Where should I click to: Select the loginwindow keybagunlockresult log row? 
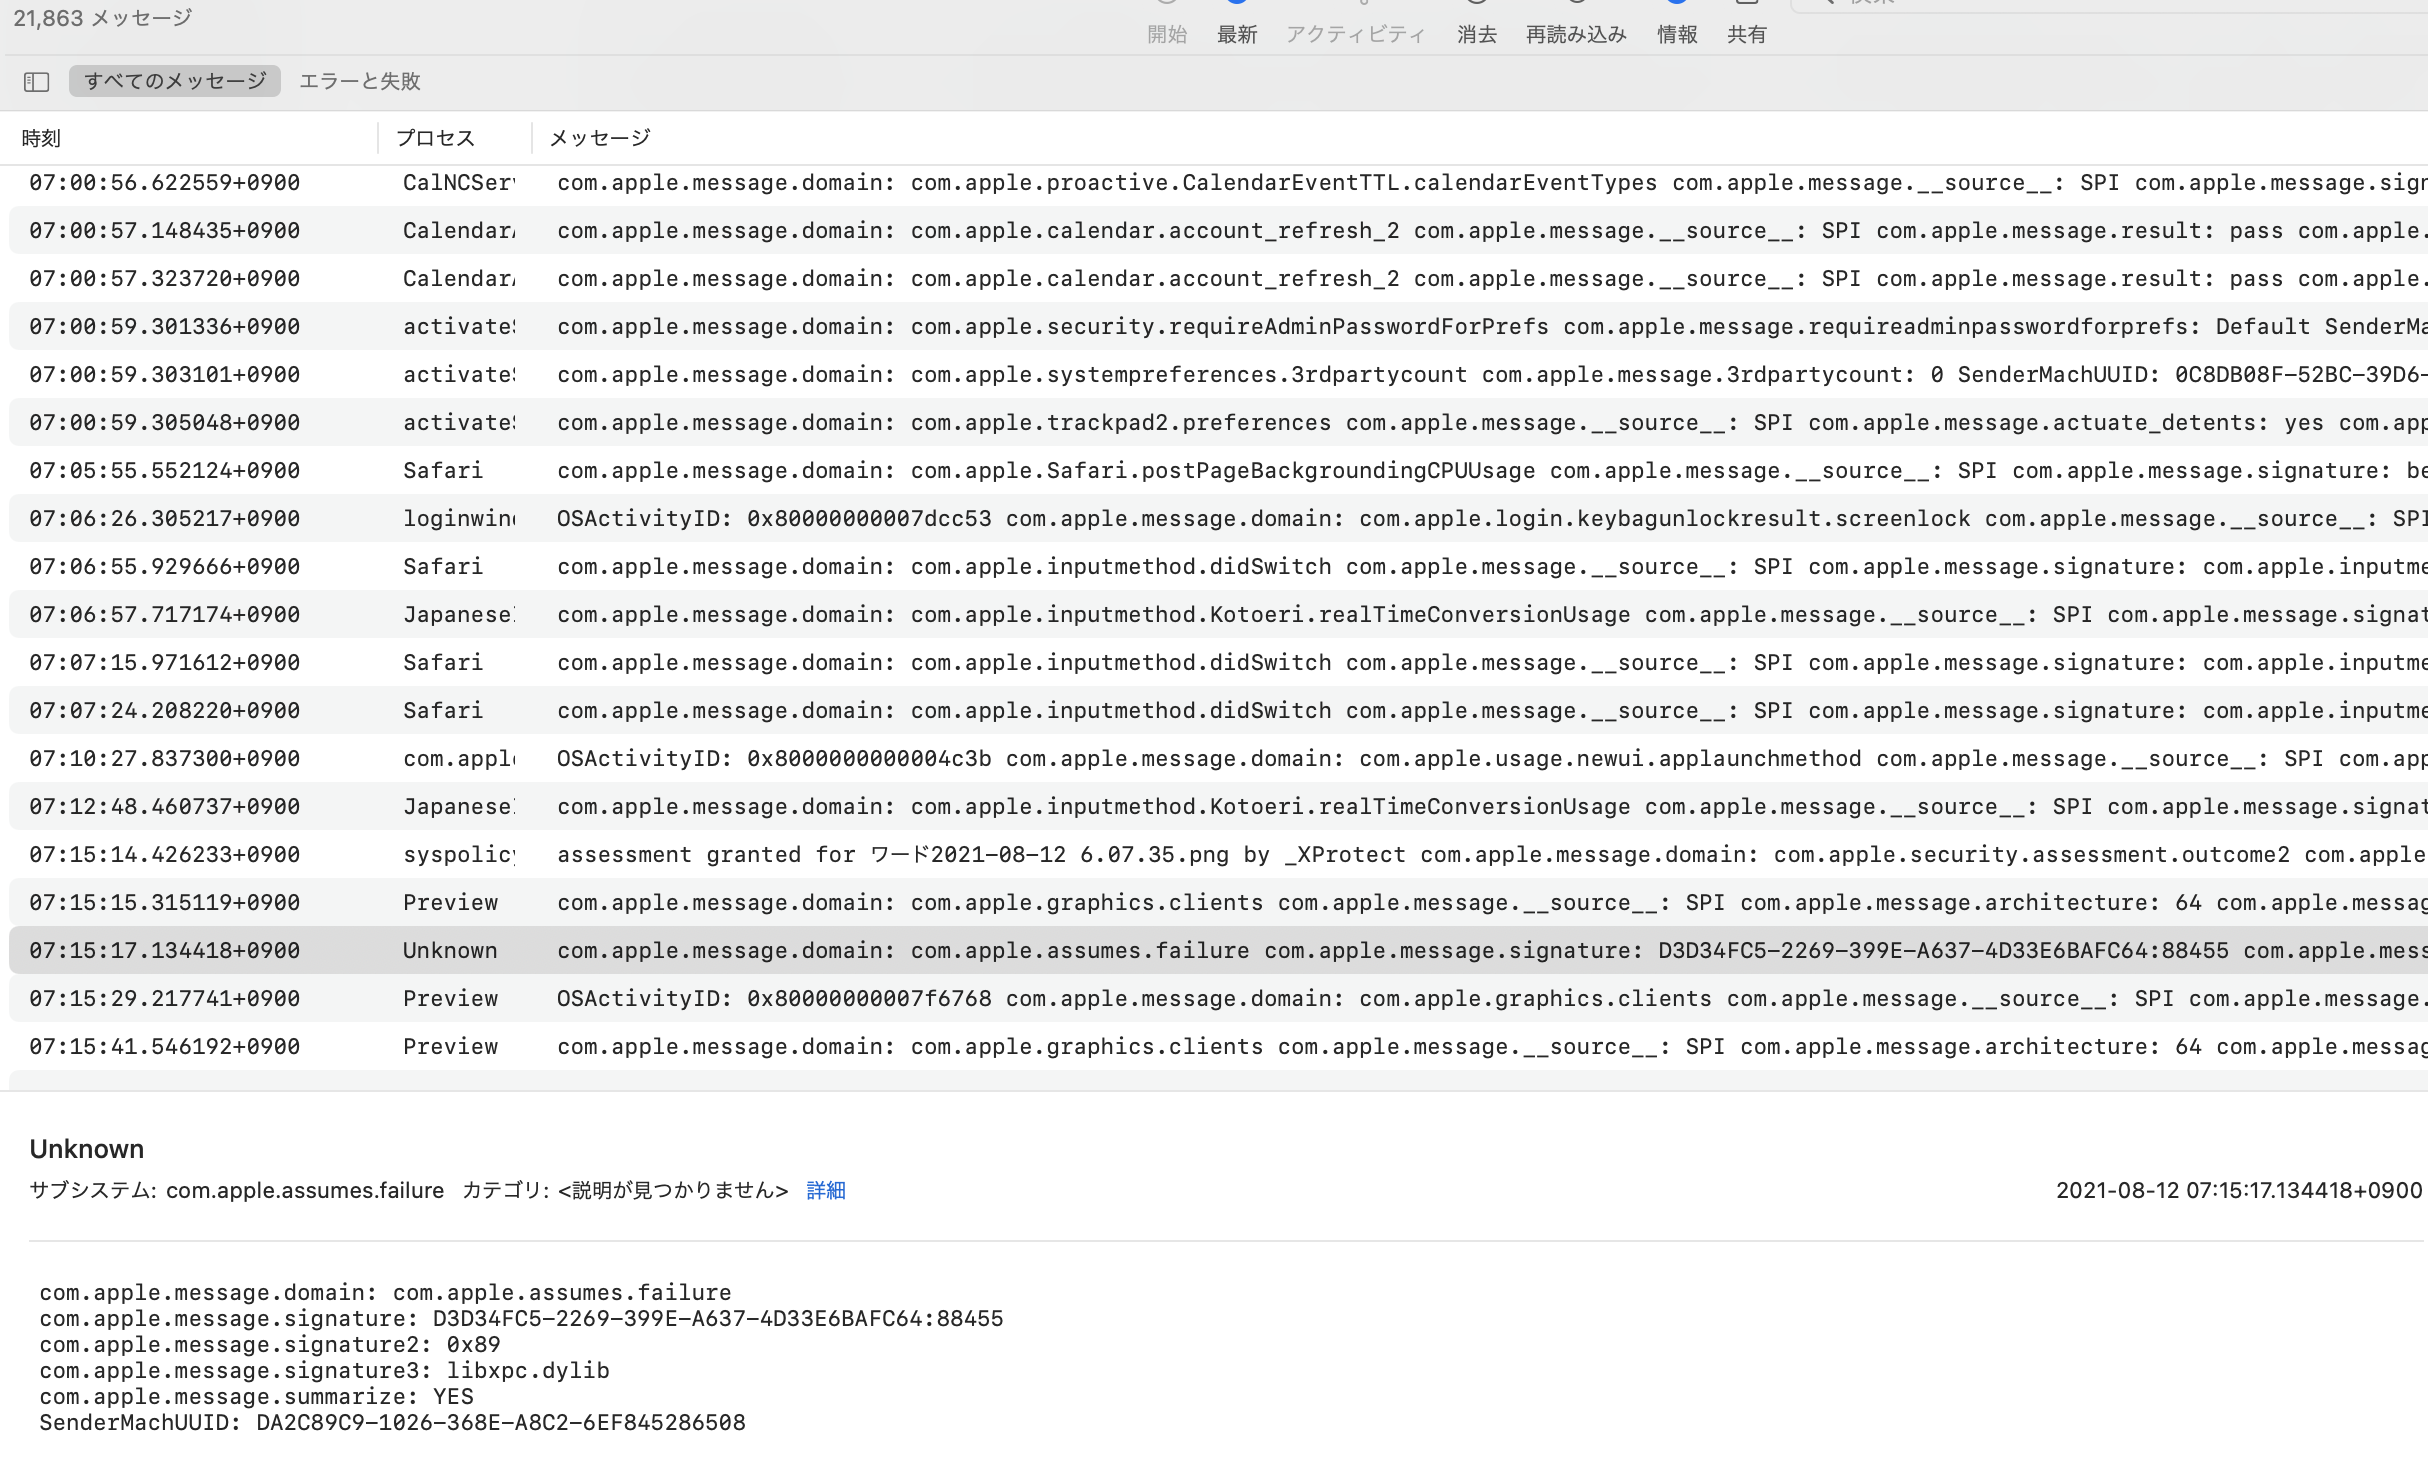(1200, 519)
